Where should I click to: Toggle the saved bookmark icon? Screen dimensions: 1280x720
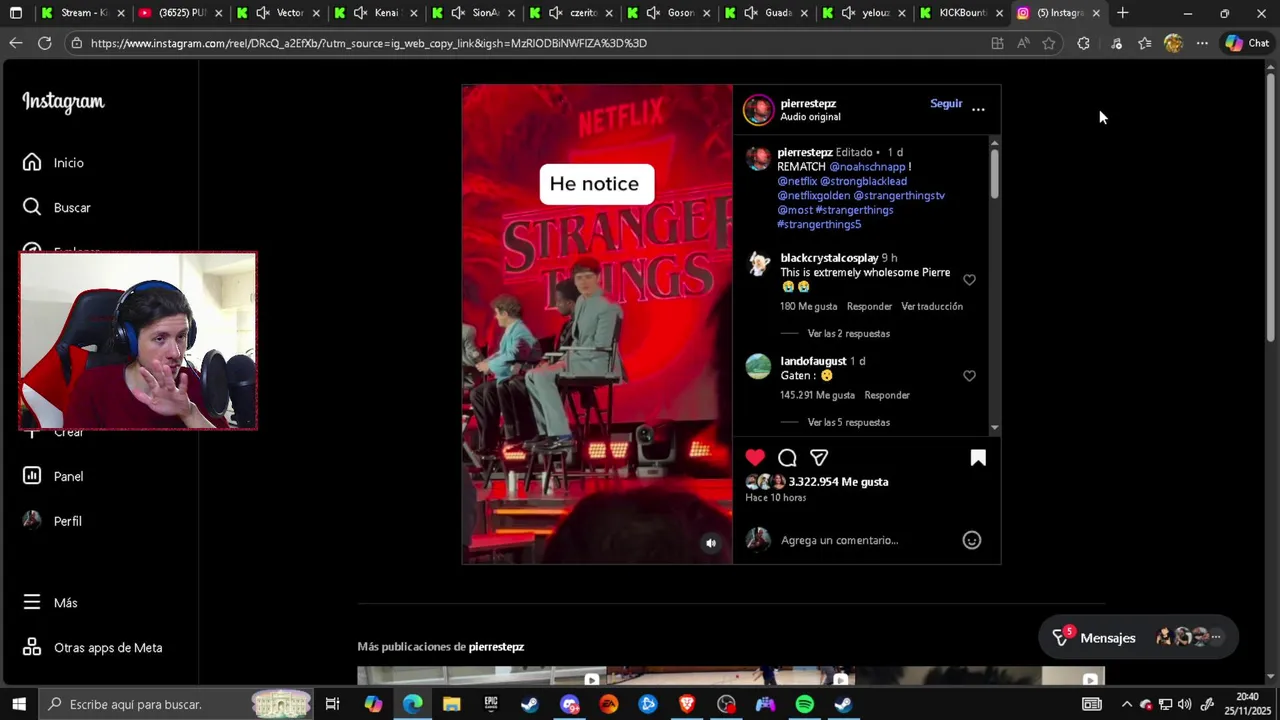point(978,457)
